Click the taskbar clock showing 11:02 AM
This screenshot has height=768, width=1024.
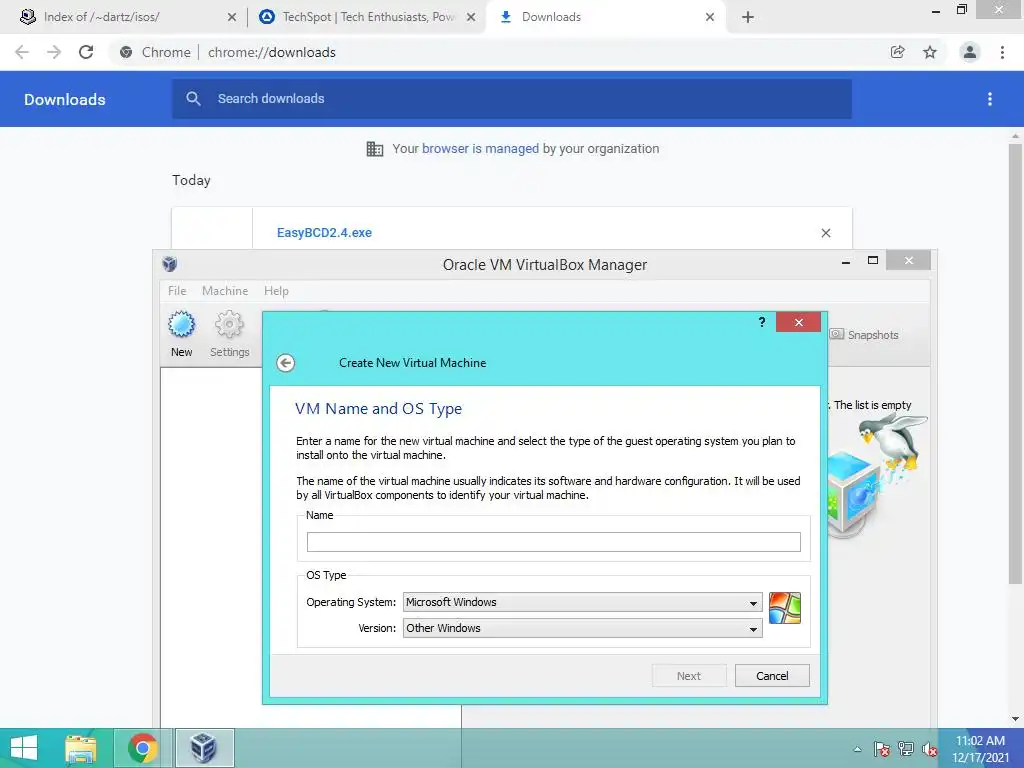(x=980, y=749)
